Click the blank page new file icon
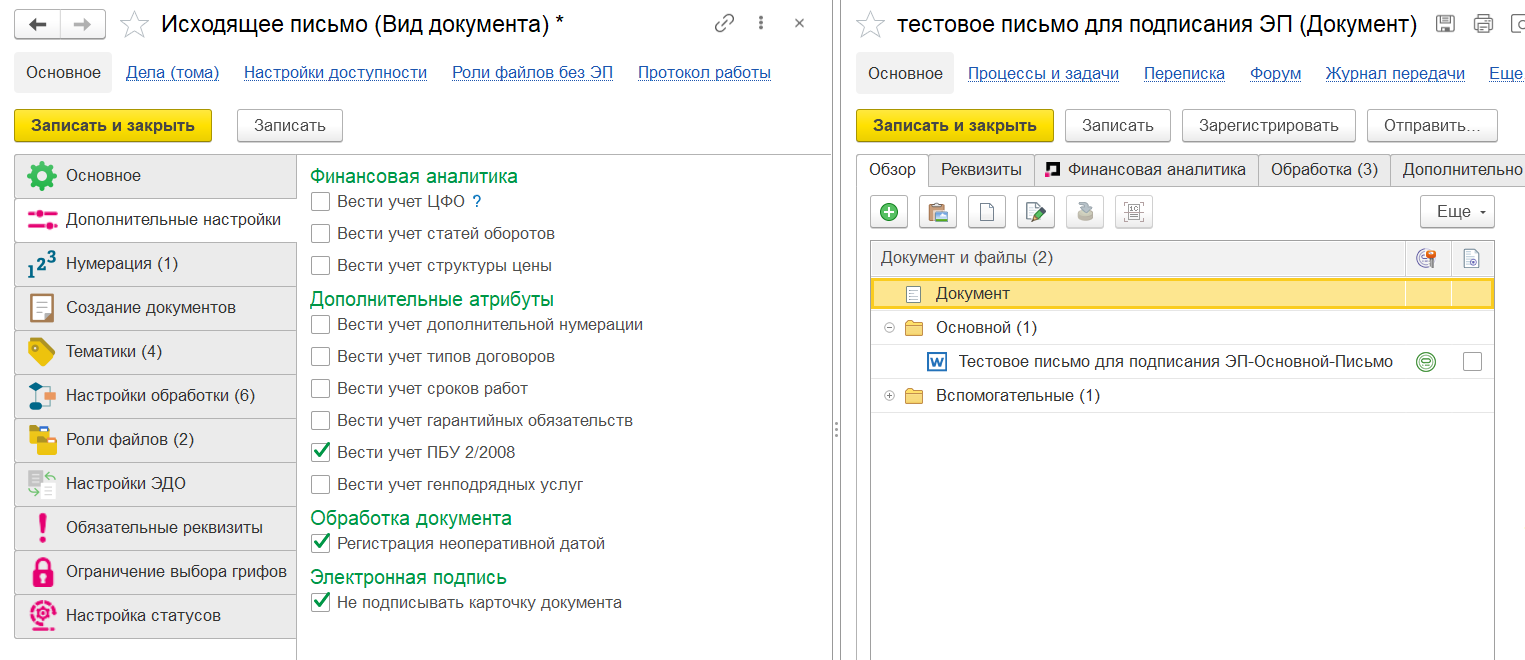The height and width of the screenshot is (660, 1525). point(987,211)
